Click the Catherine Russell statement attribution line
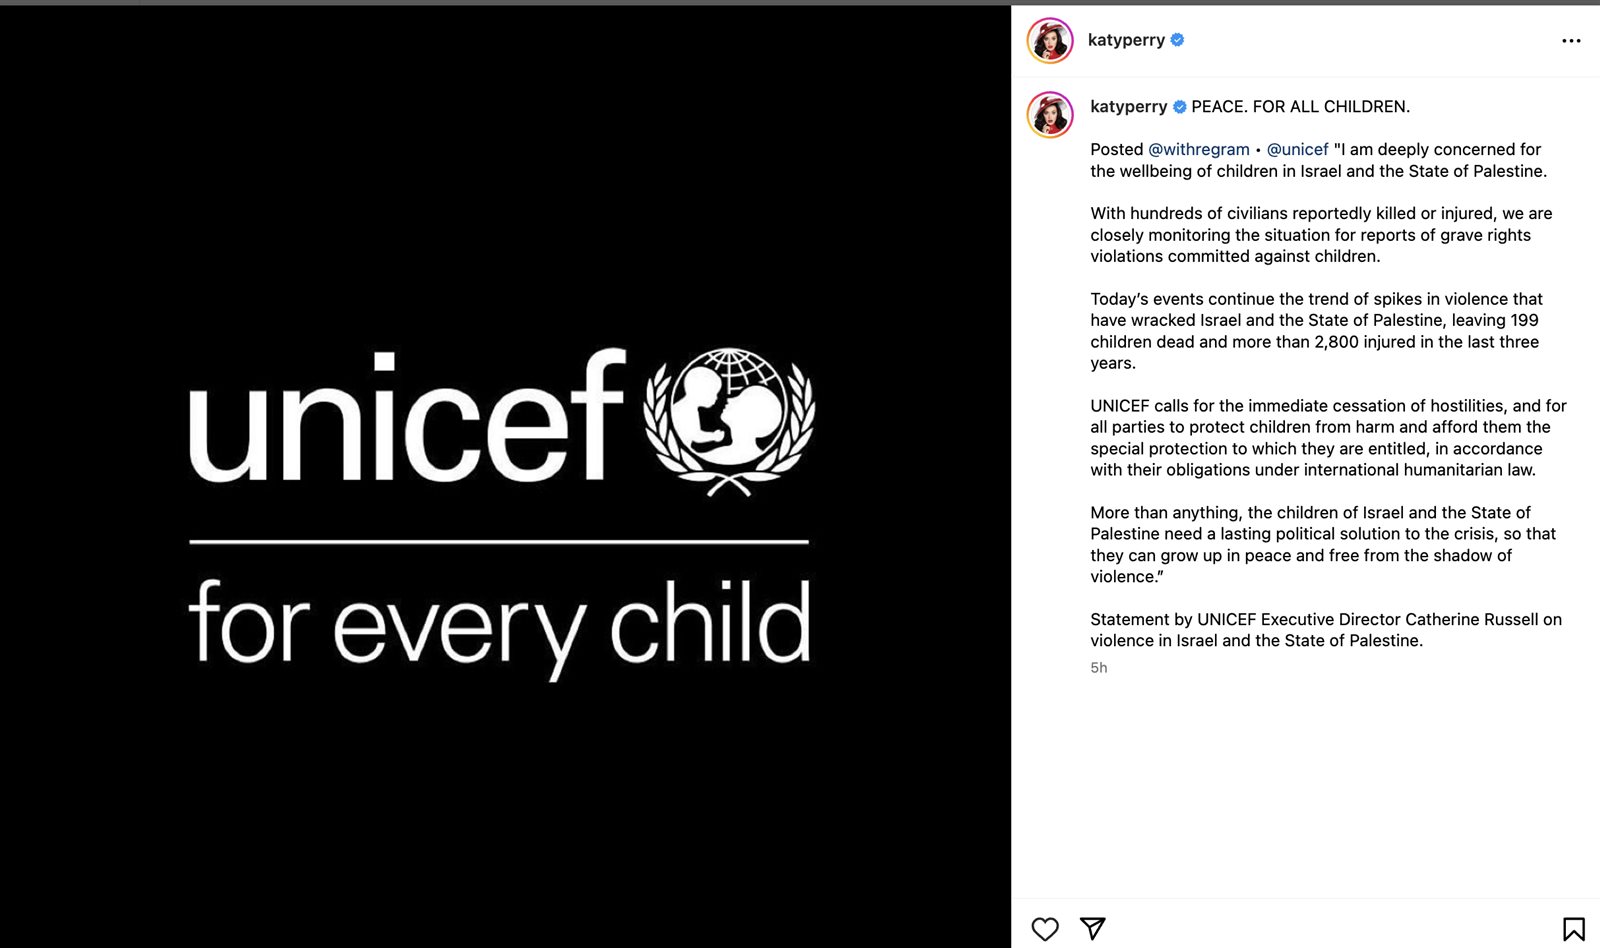This screenshot has width=1600, height=948. click(1325, 630)
